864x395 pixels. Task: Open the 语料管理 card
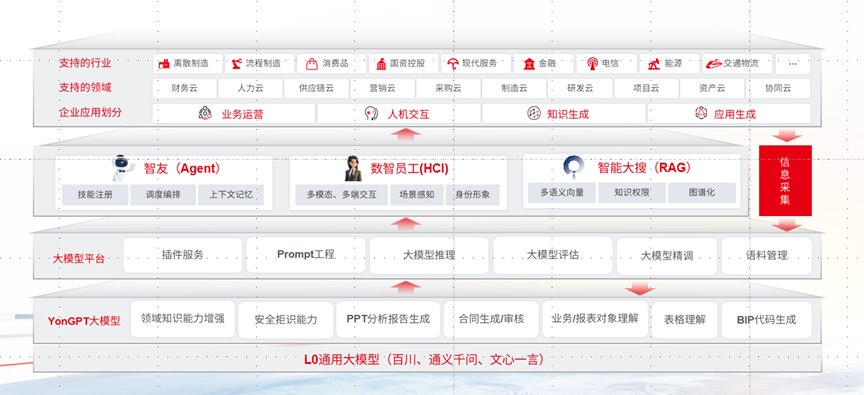[x=766, y=256]
